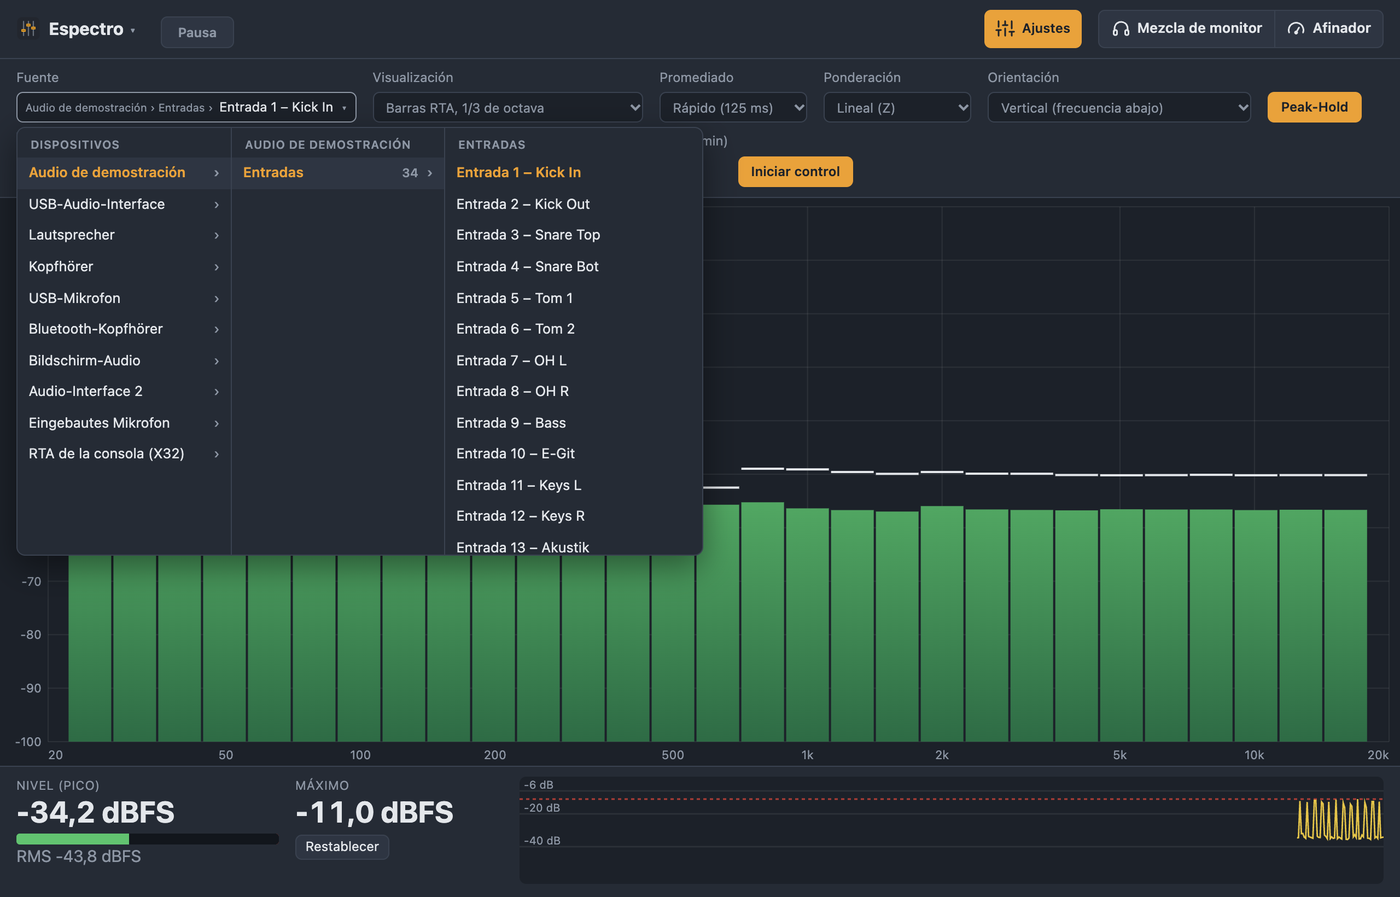Select Entrada 6 – Tom 2
This screenshot has width=1400, height=897.
click(x=573, y=329)
